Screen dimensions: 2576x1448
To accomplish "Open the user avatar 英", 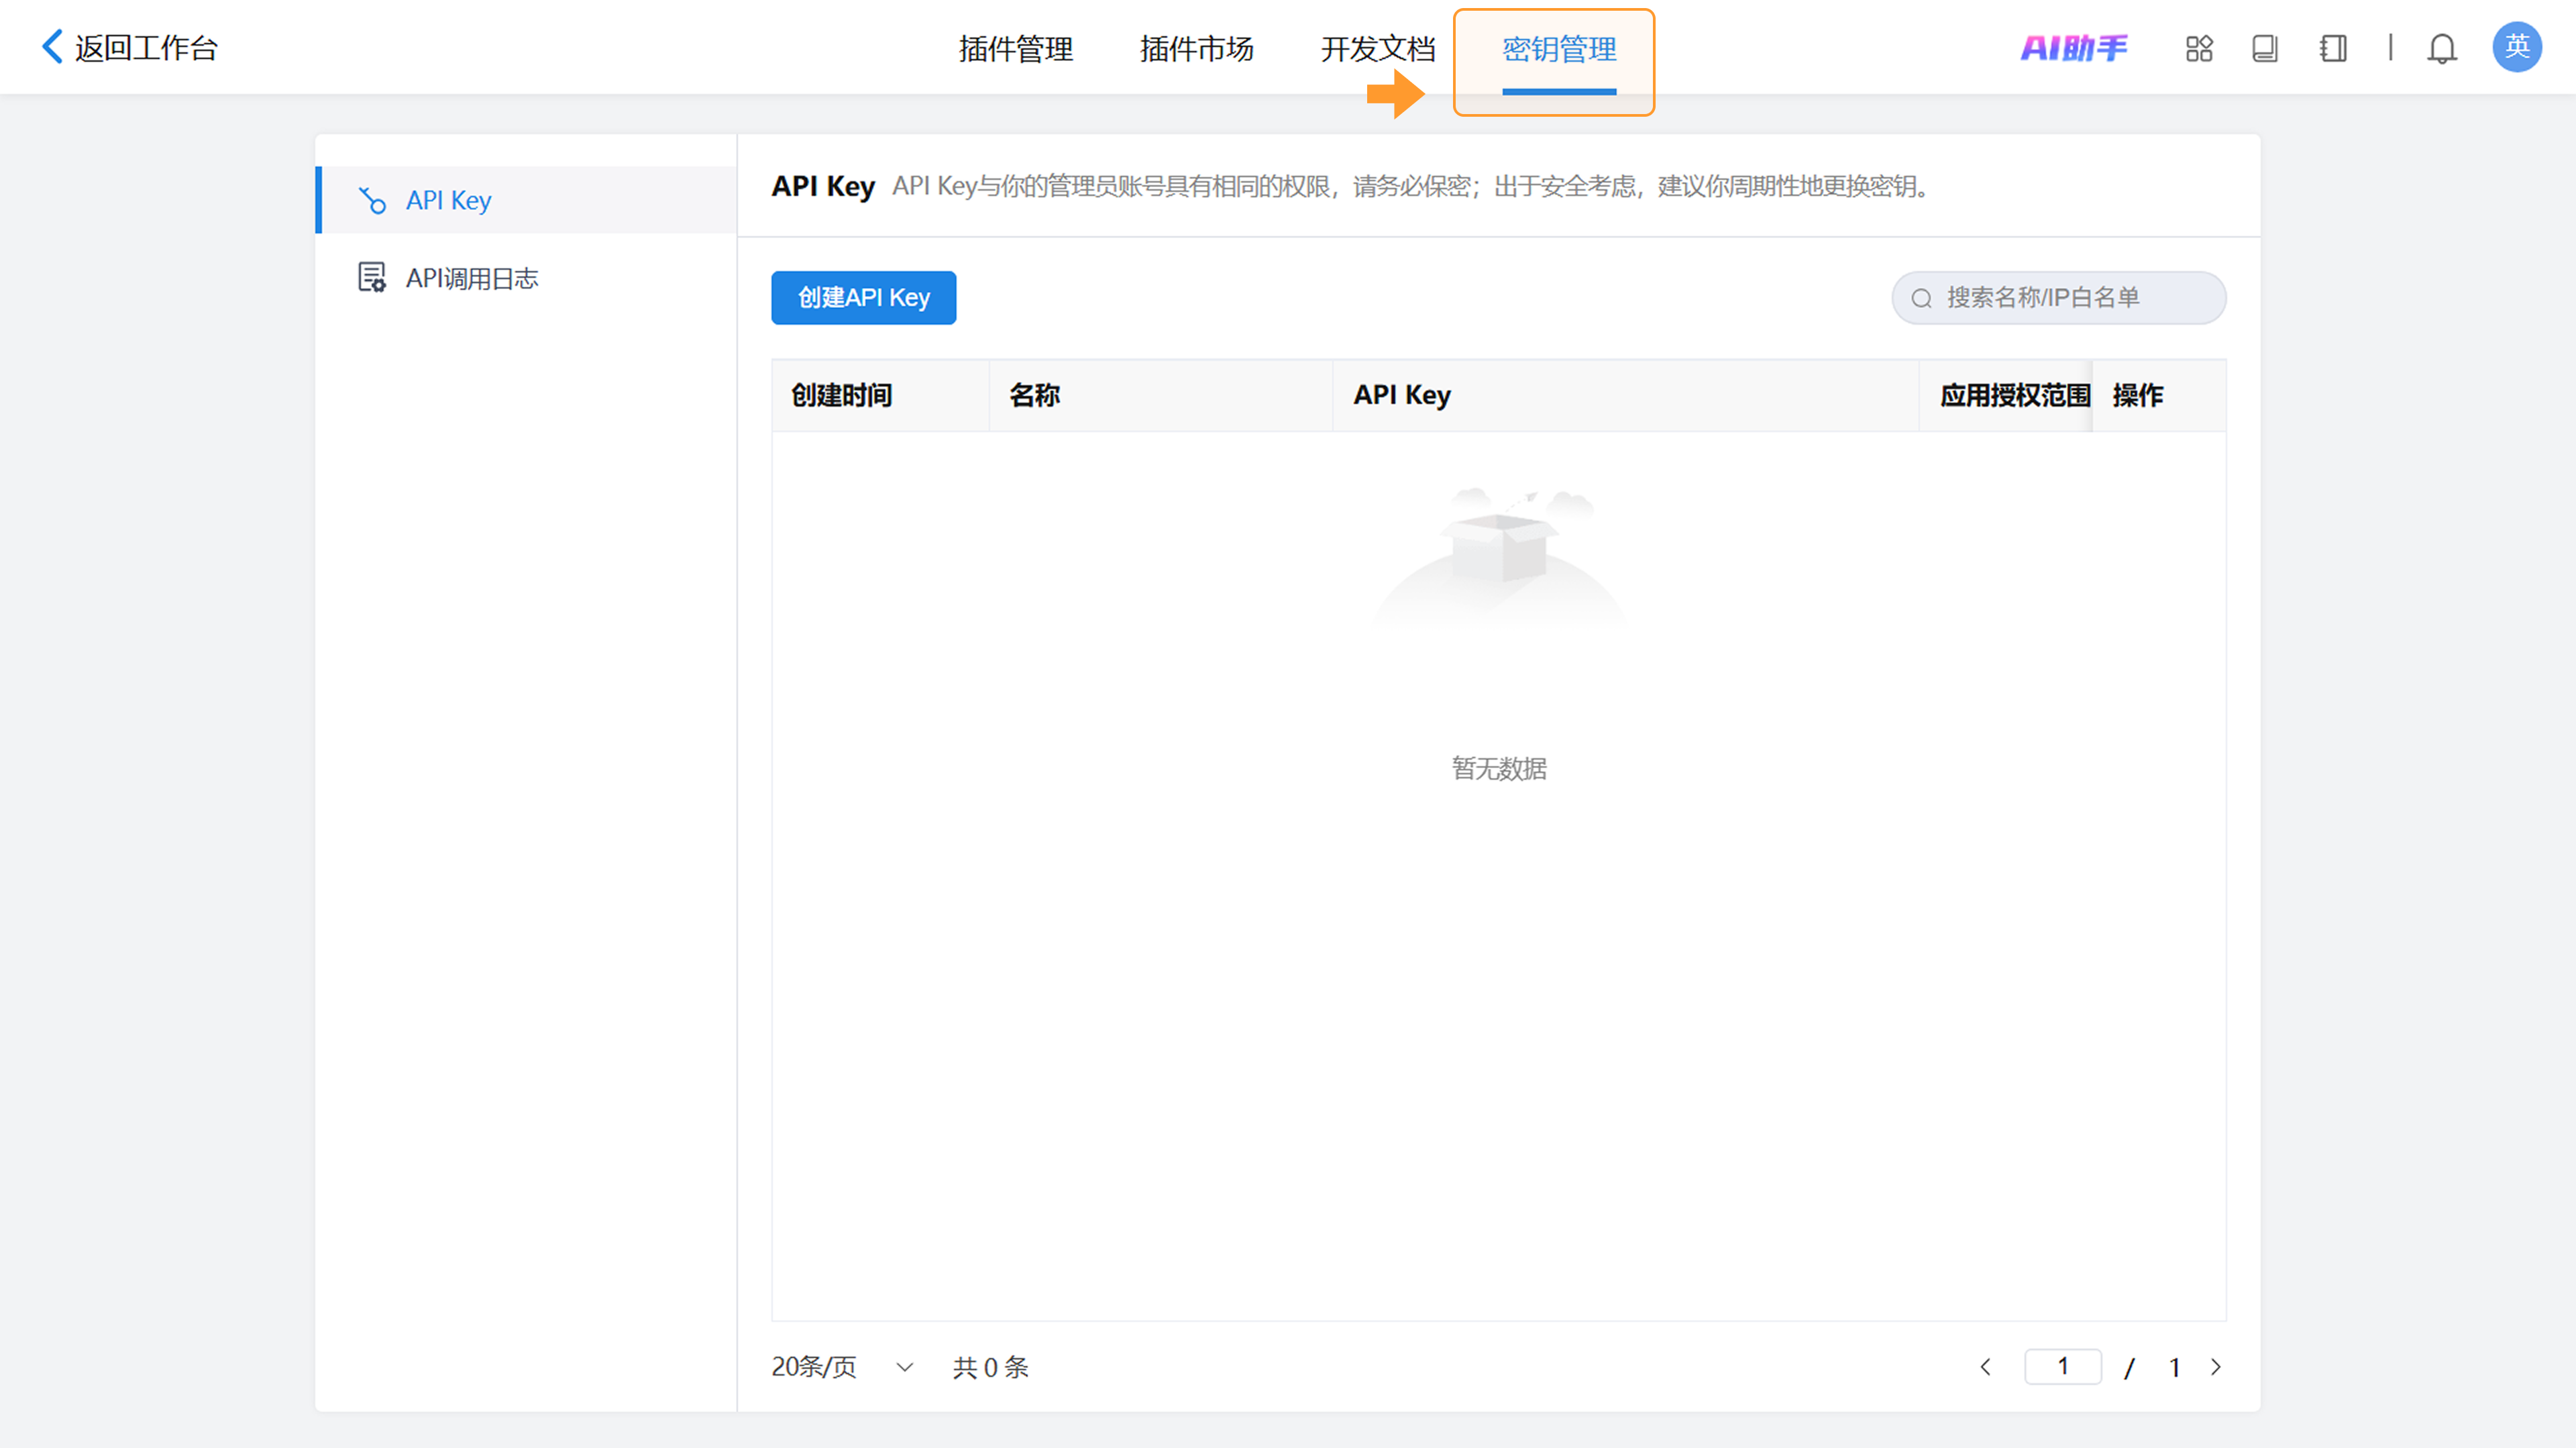I will [2517, 47].
